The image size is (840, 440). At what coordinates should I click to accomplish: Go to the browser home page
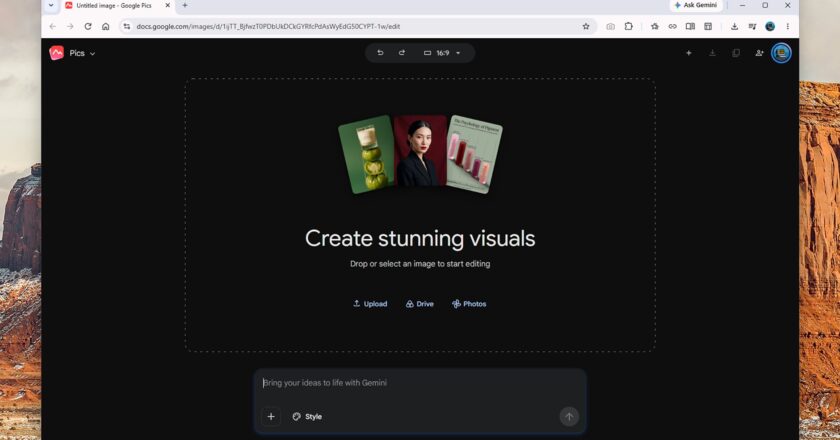tap(106, 26)
